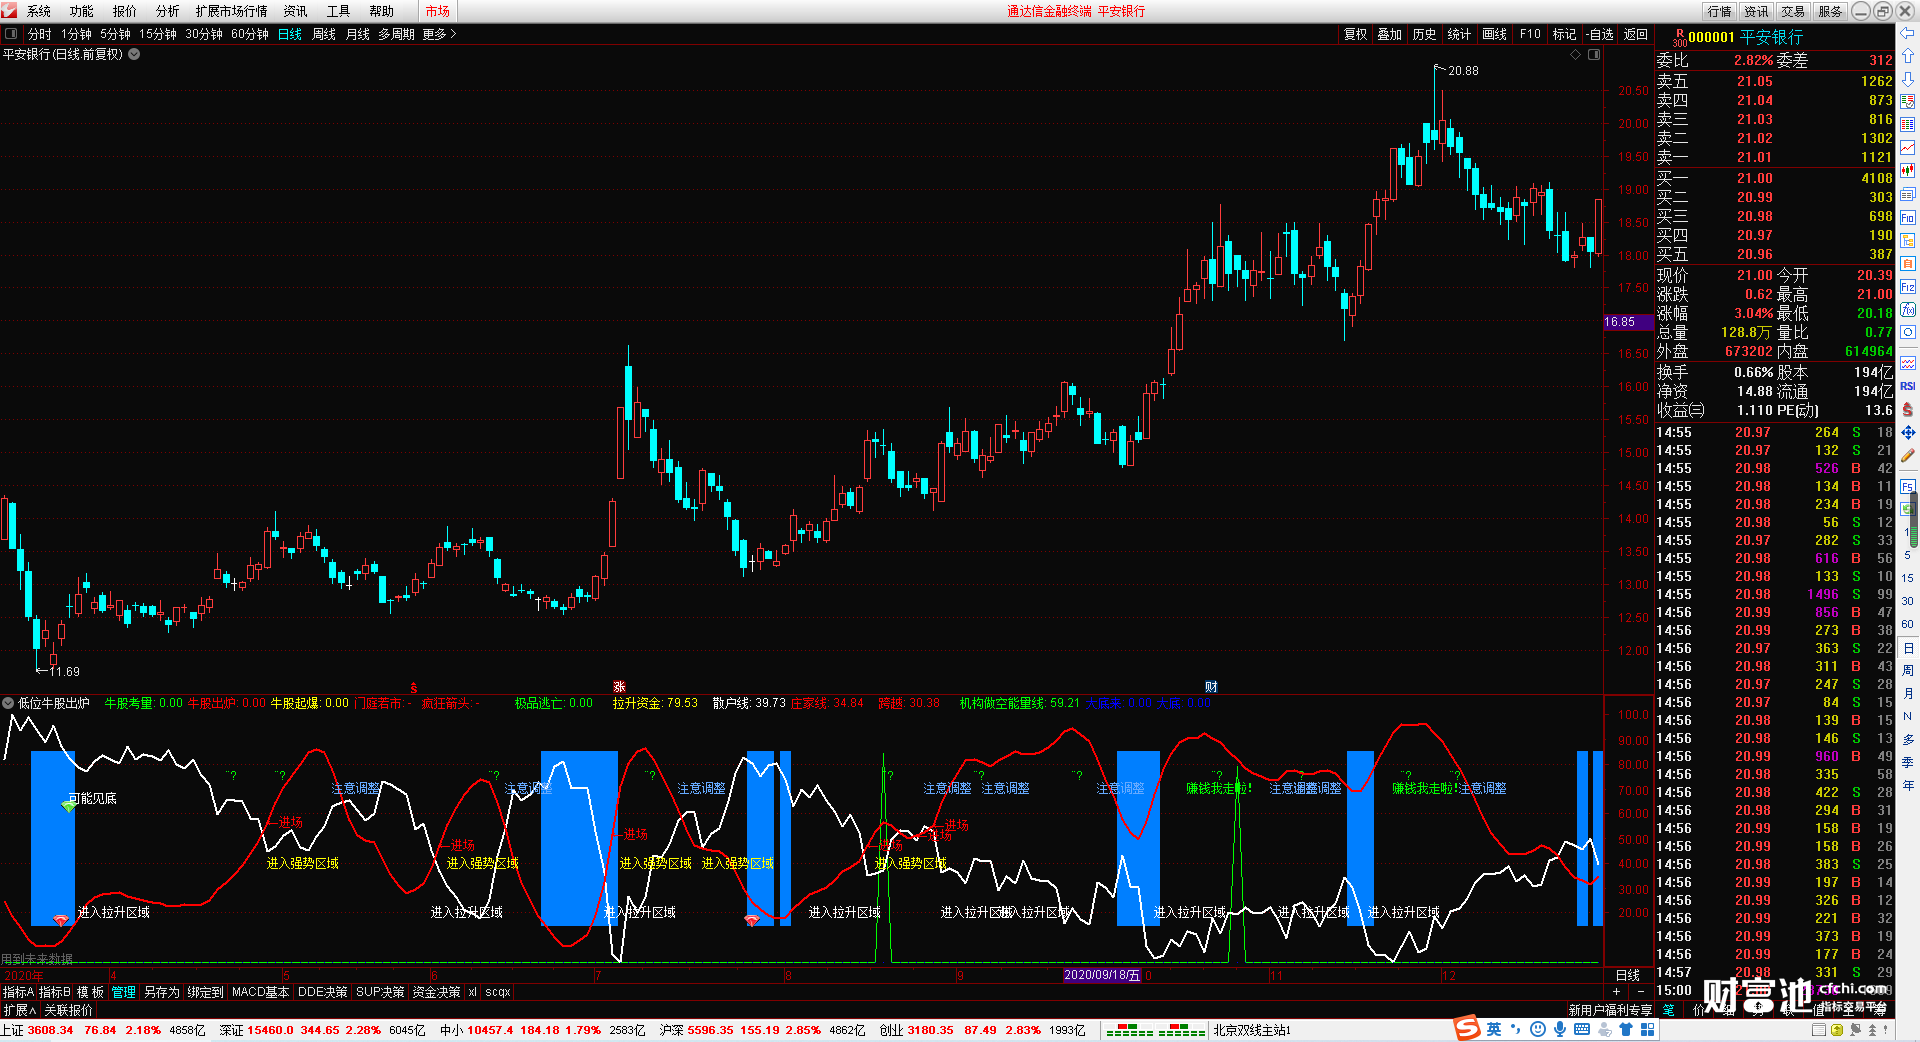Image resolution: width=1920 pixels, height=1042 pixels.
Task: Toggle the -自选 watchlist option
Action: 1600,34
